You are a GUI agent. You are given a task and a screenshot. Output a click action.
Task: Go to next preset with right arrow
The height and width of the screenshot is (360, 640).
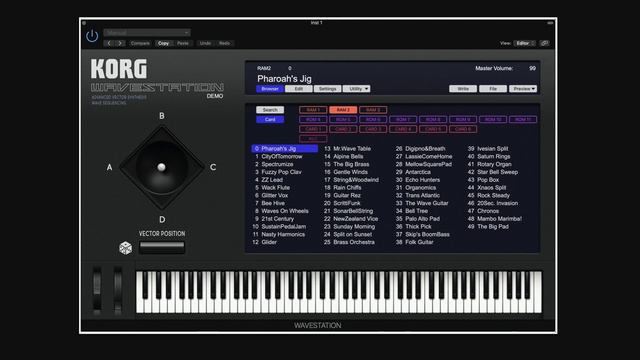point(120,43)
